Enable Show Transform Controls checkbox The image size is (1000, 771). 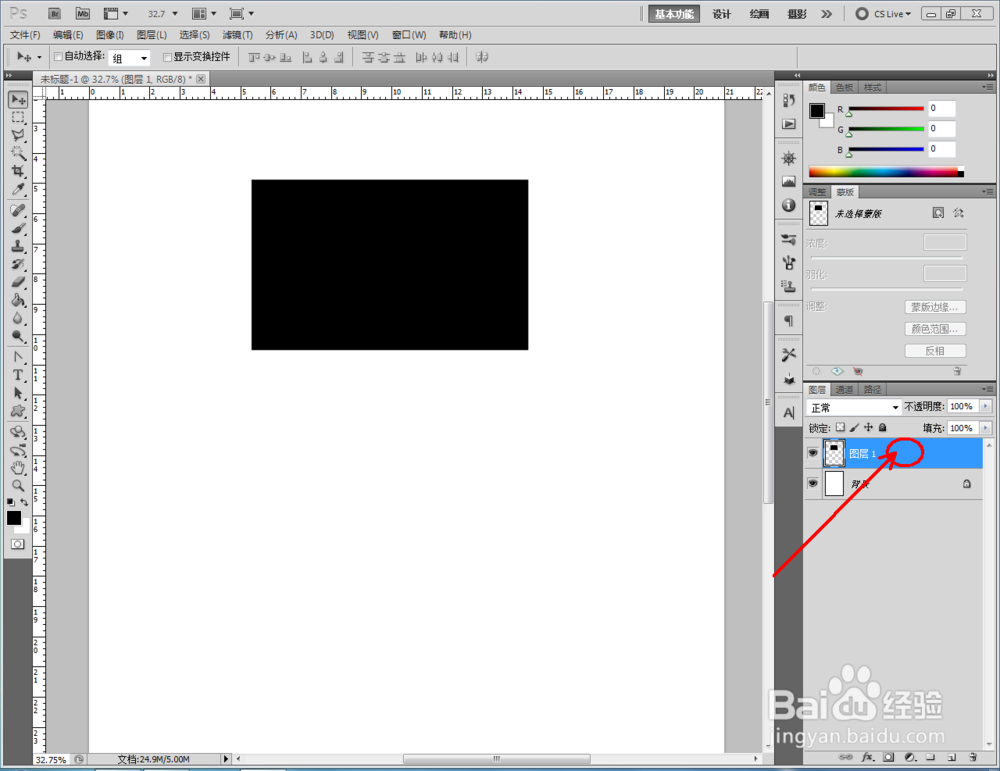(x=168, y=57)
